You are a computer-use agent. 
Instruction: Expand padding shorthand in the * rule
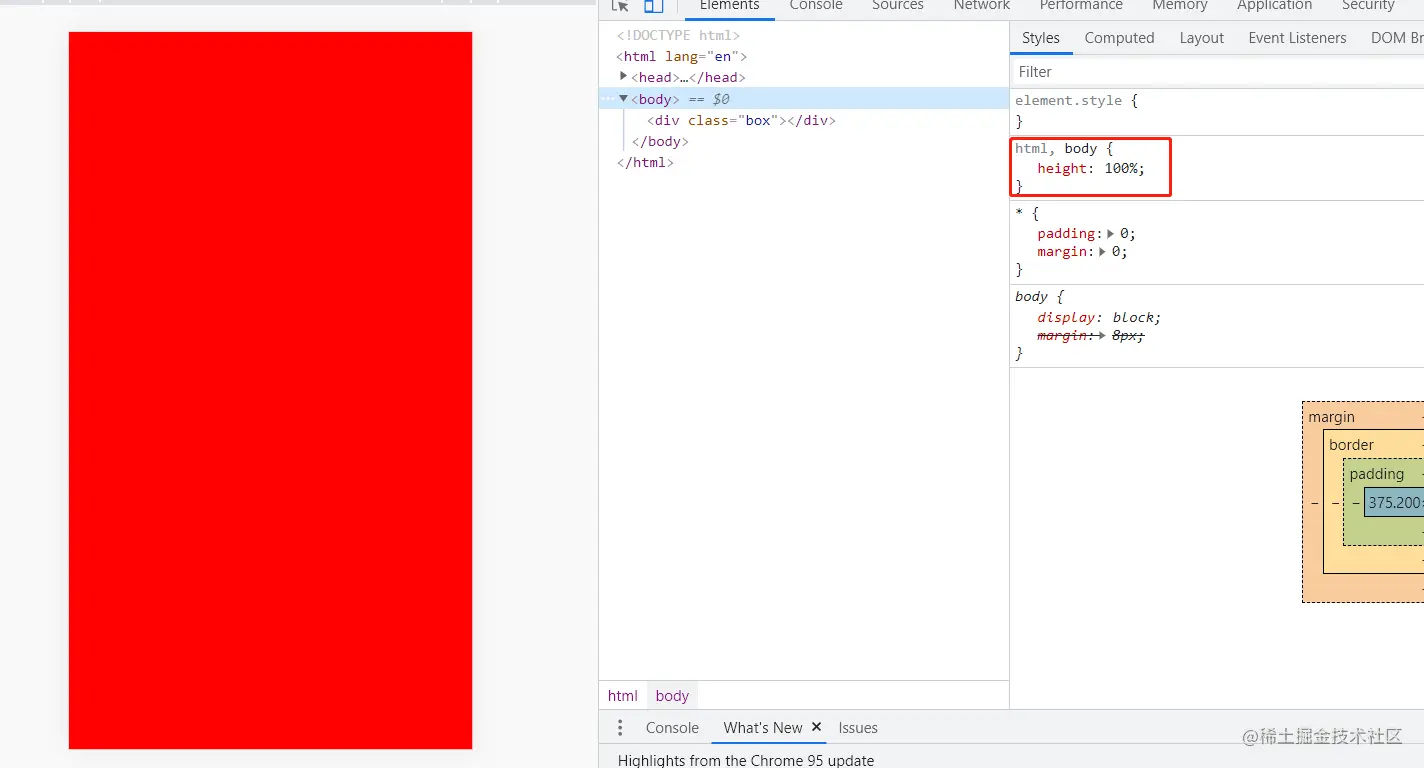pos(1110,233)
